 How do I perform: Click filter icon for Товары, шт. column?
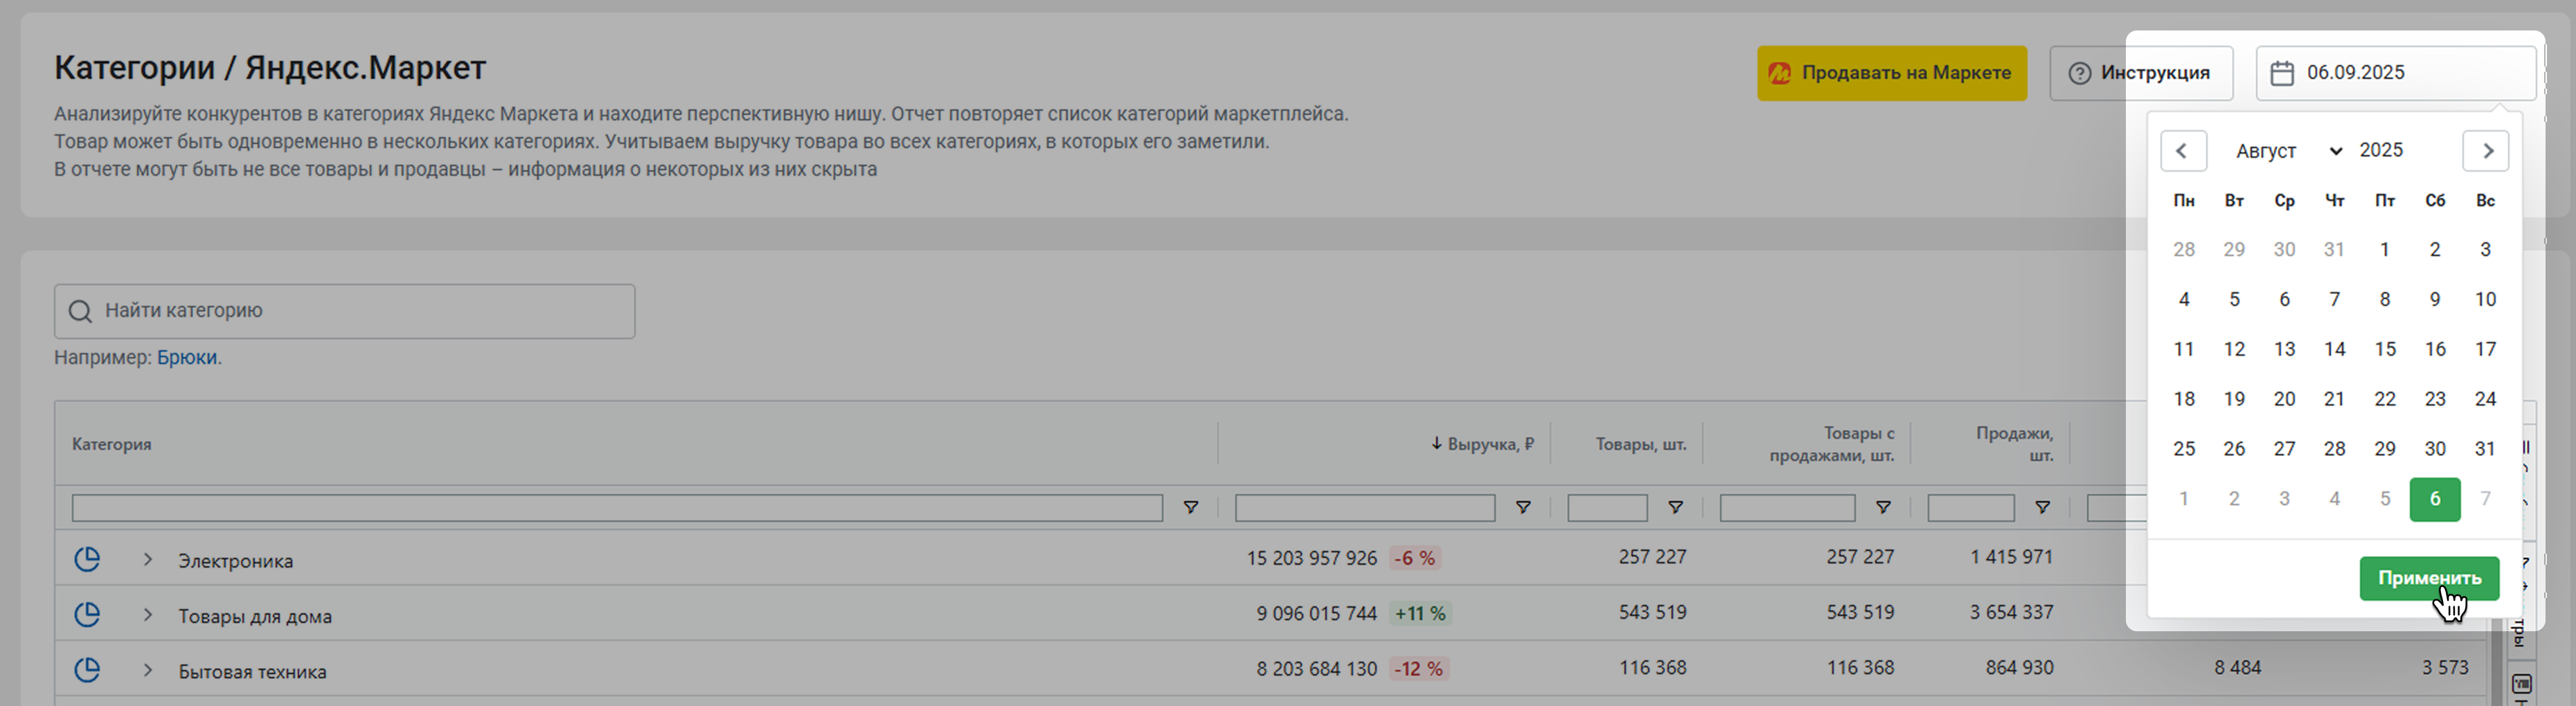tap(1675, 508)
